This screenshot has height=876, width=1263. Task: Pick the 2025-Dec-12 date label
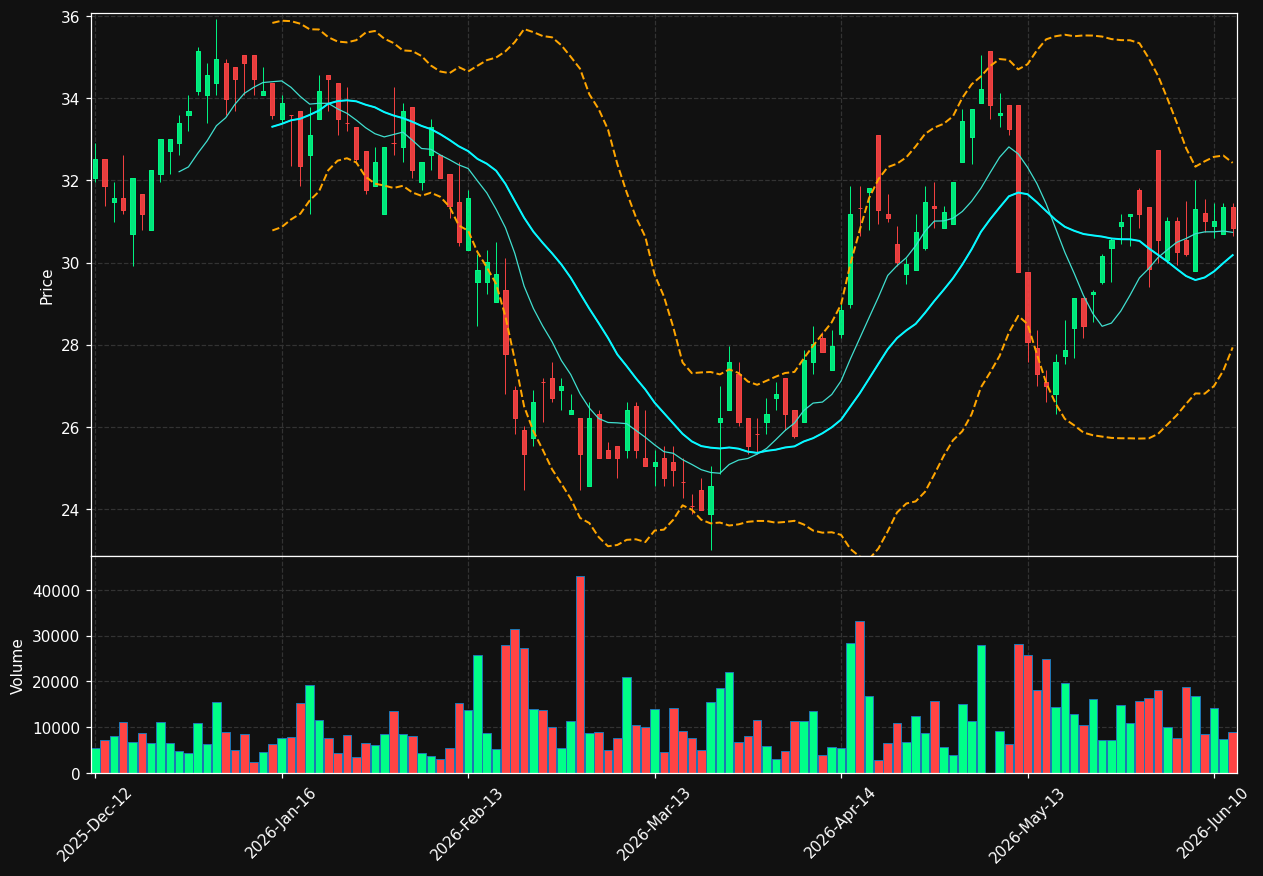(x=95, y=823)
